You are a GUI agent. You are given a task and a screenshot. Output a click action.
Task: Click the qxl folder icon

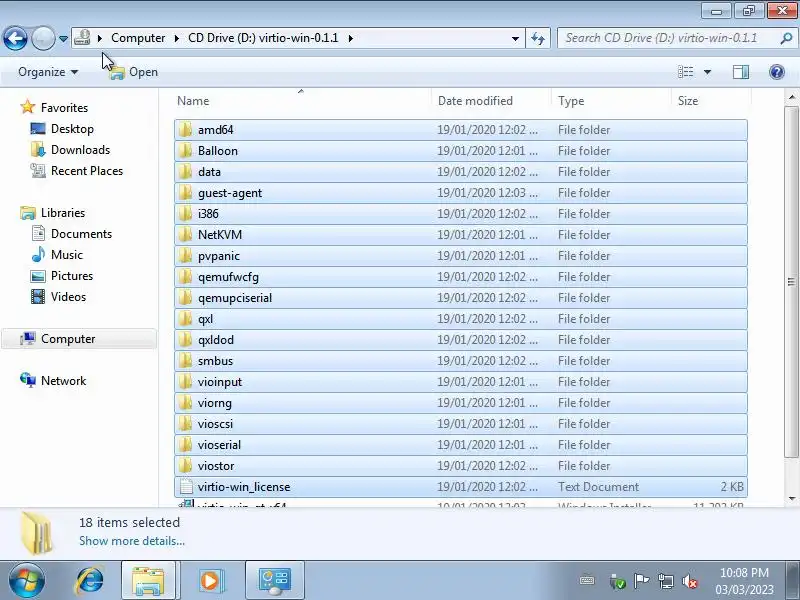[x=186, y=319]
